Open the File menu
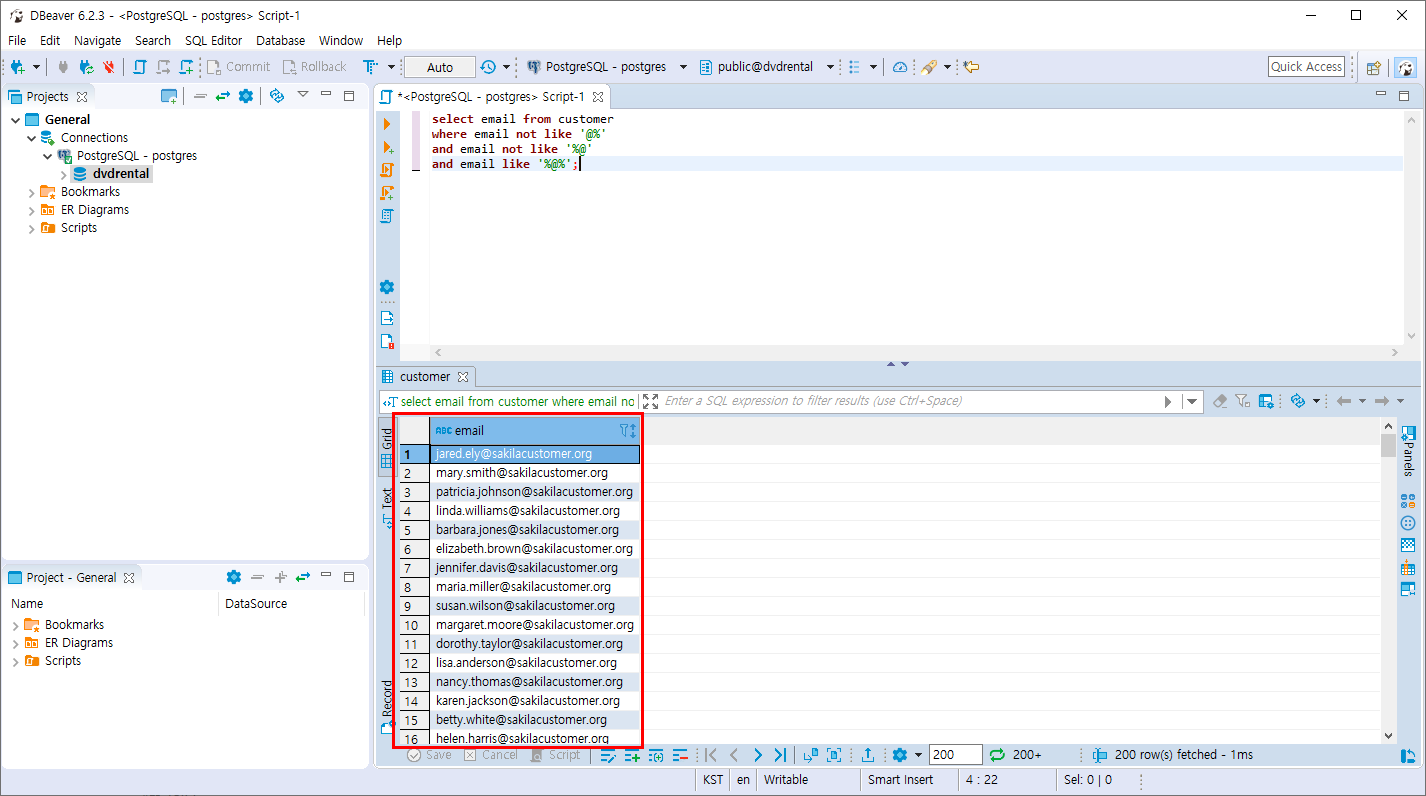The width and height of the screenshot is (1426, 796). (x=17, y=40)
